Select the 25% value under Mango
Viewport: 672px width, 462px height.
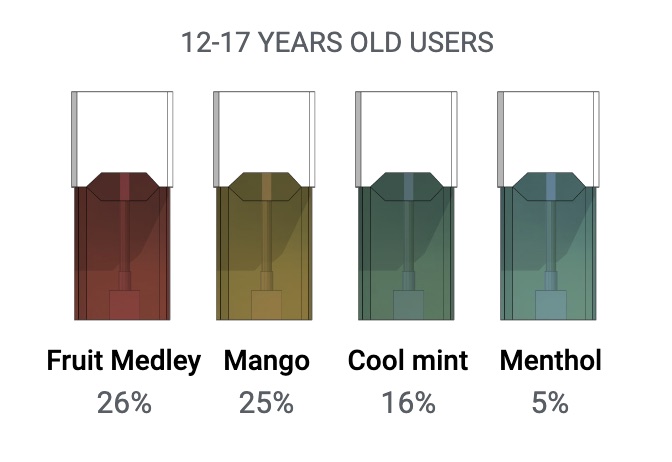[266, 403]
